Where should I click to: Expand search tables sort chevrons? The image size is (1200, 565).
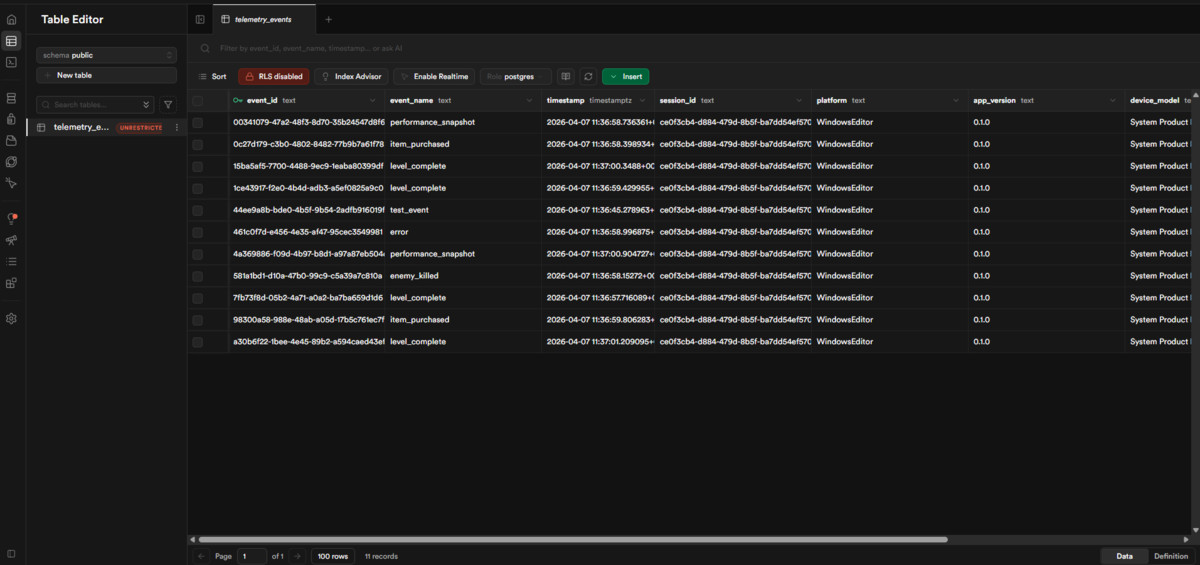(147, 104)
